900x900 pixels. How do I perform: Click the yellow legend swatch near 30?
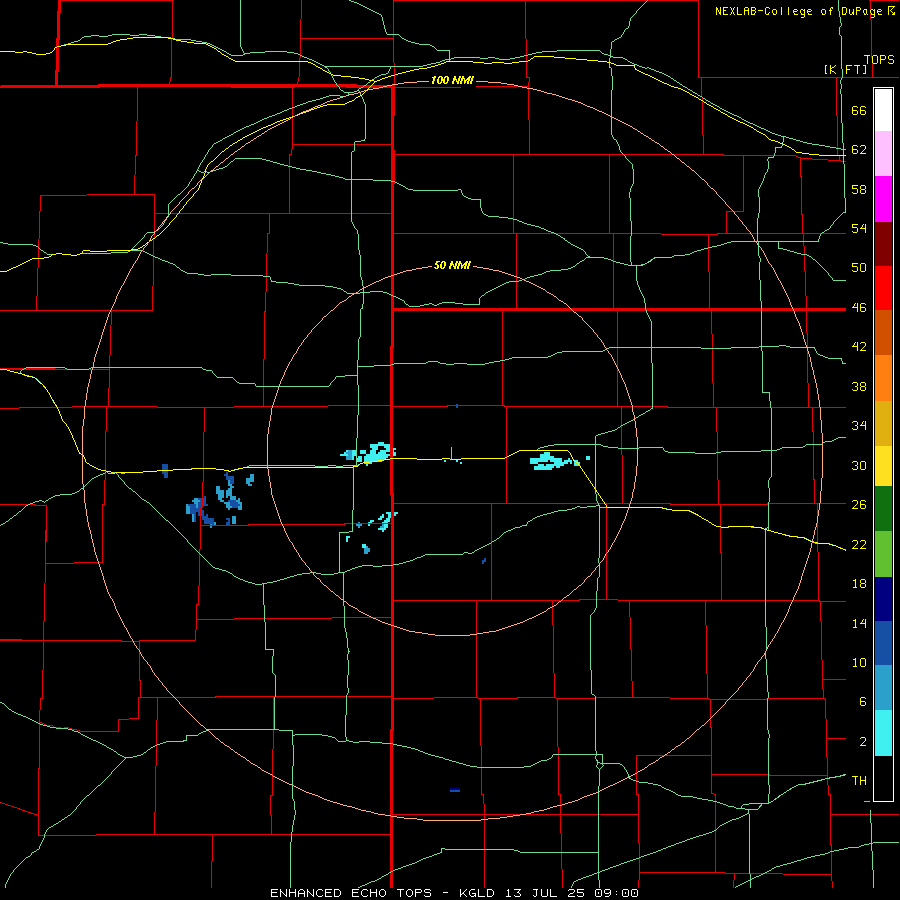pyautogui.click(x=883, y=465)
